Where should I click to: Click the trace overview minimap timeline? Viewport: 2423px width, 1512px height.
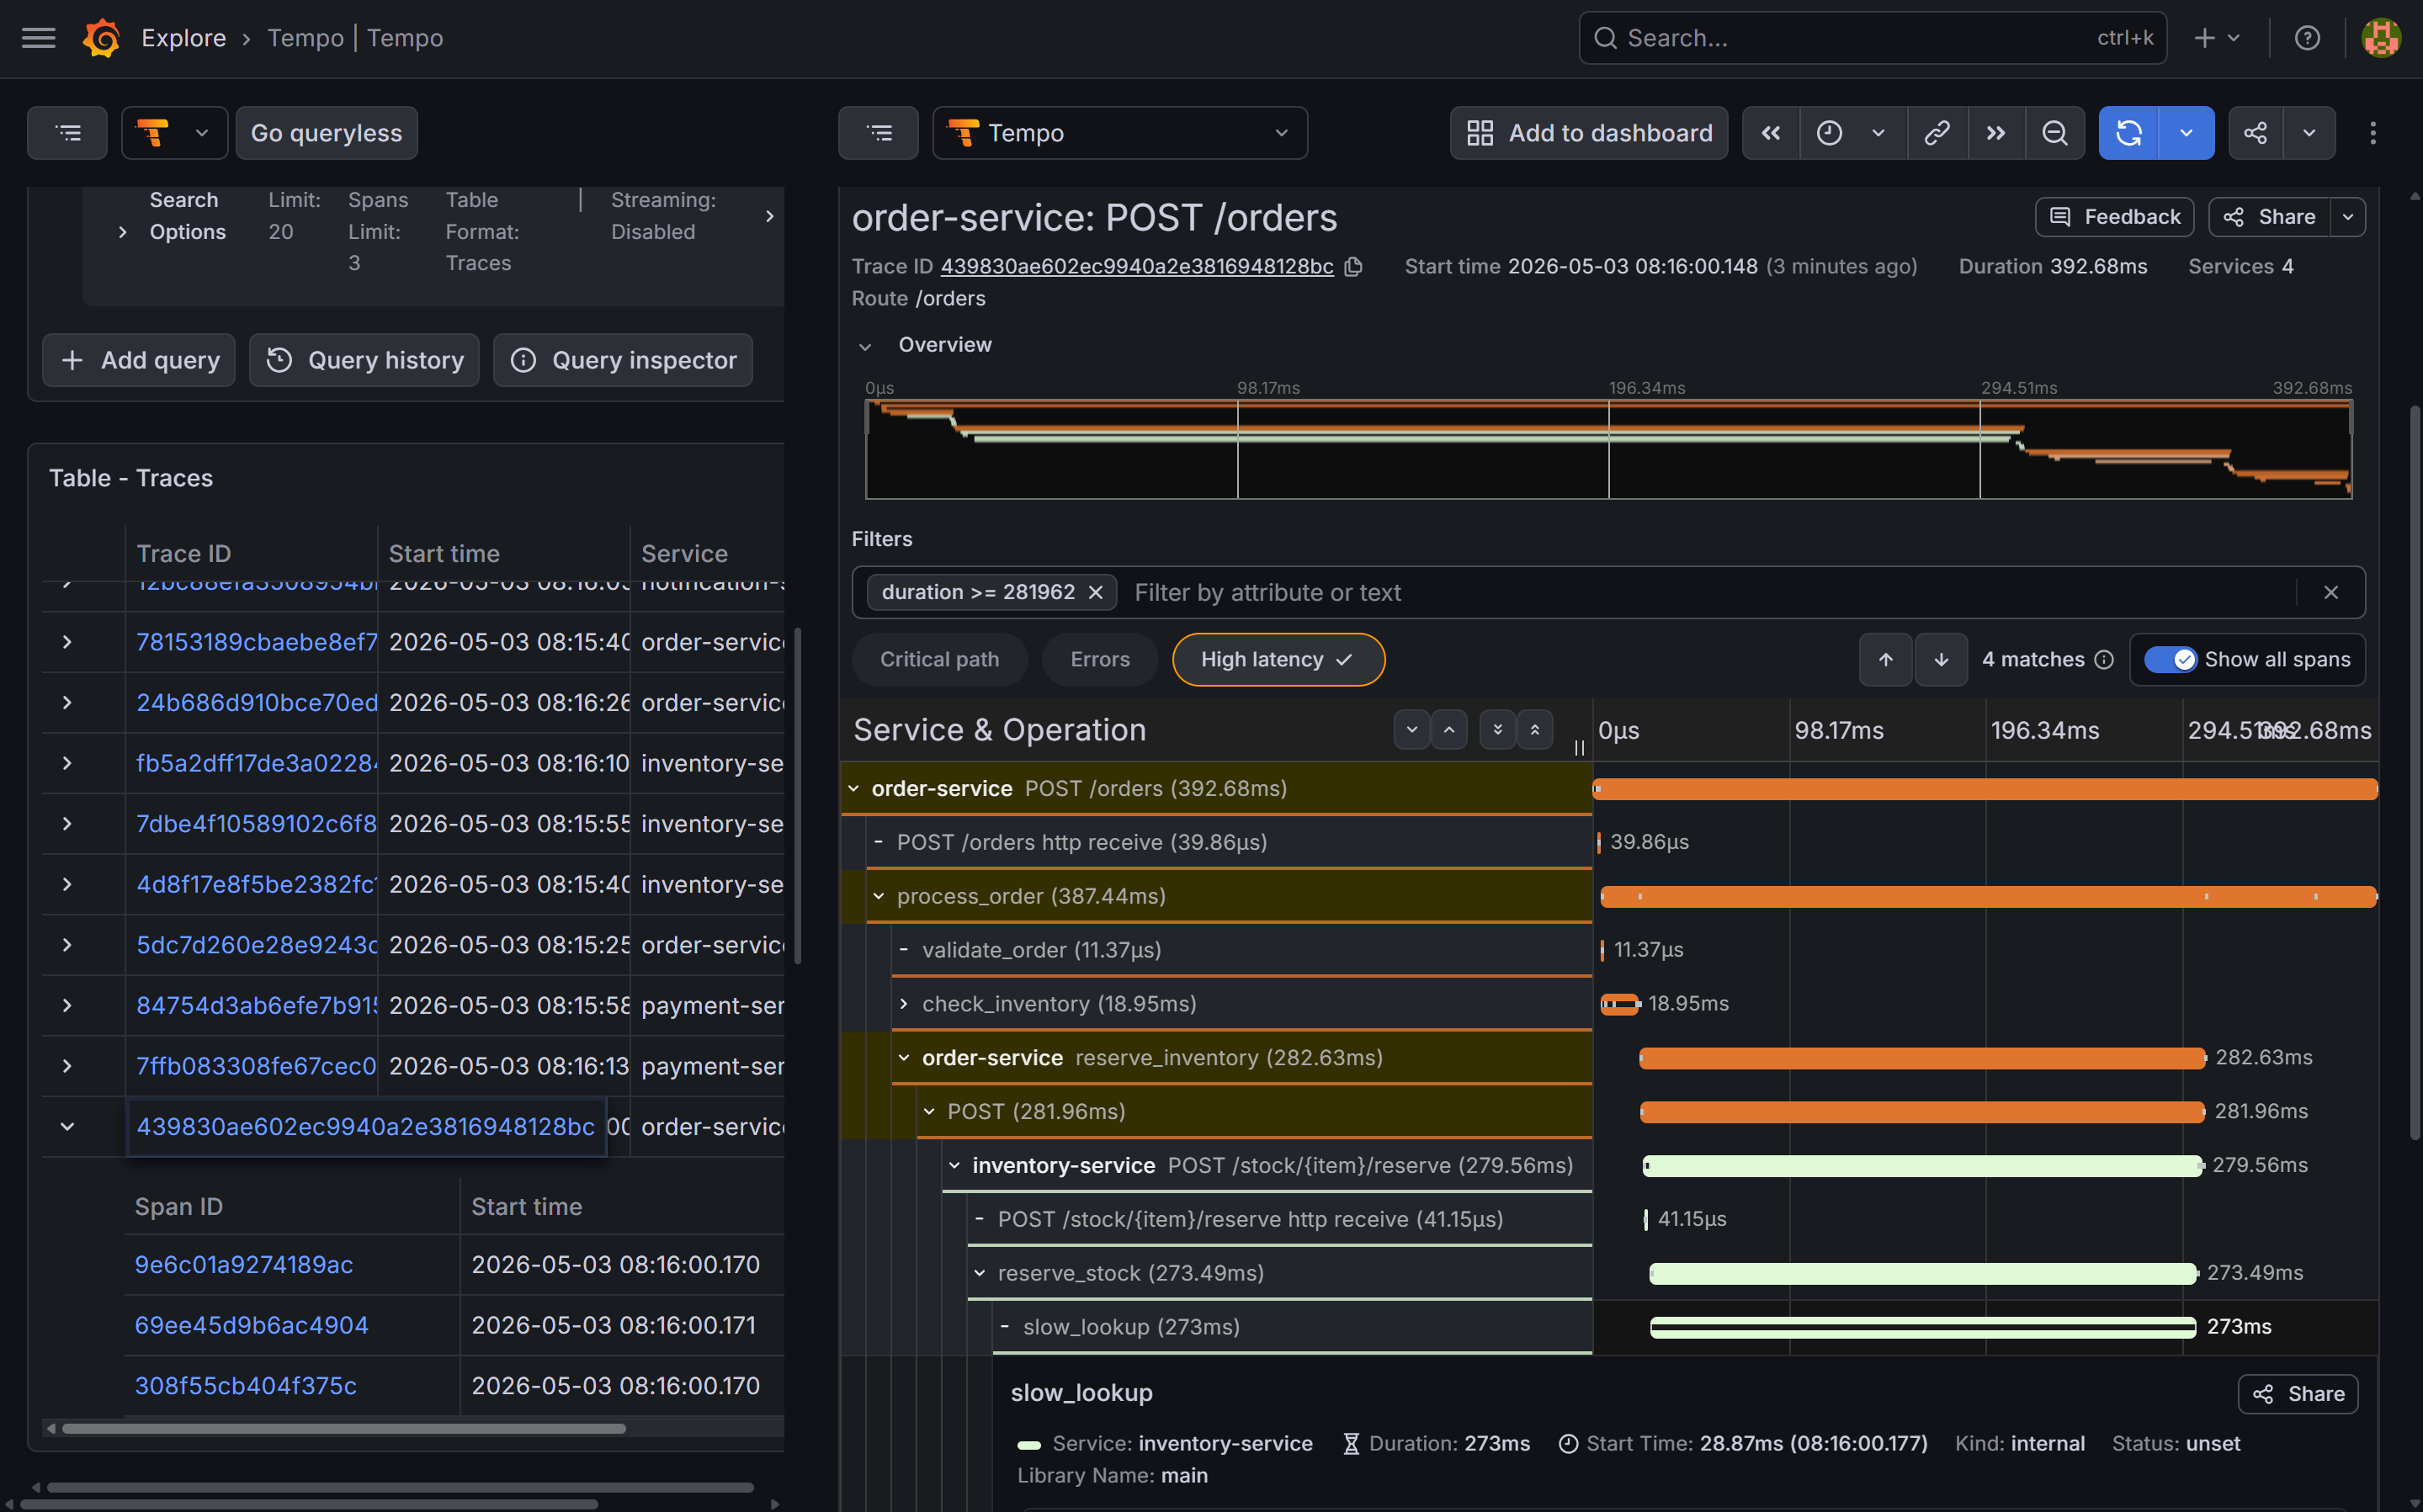point(1608,450)
